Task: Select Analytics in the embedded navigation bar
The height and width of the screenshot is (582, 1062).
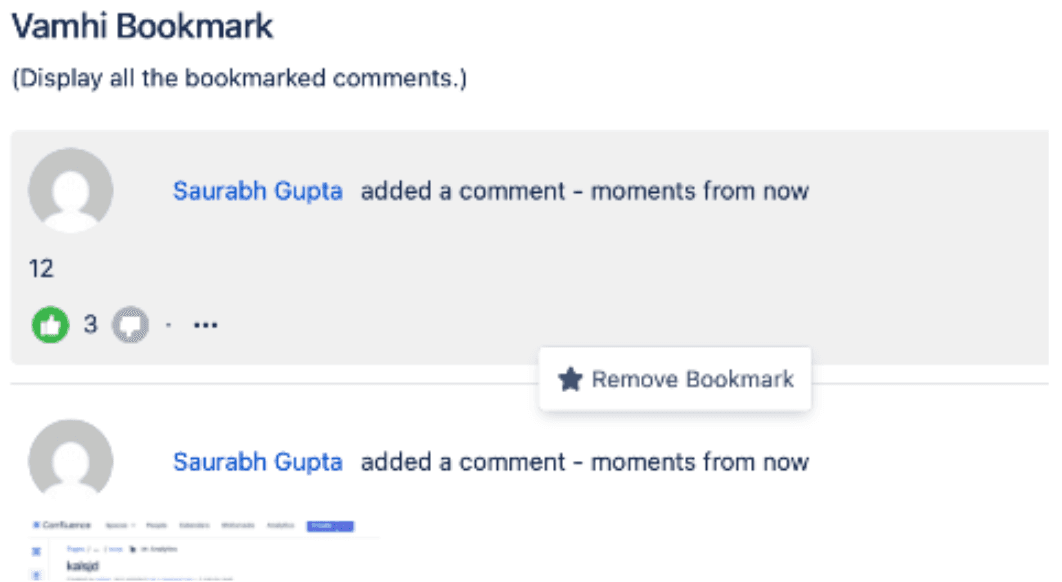Action: [x=281, y=526]
